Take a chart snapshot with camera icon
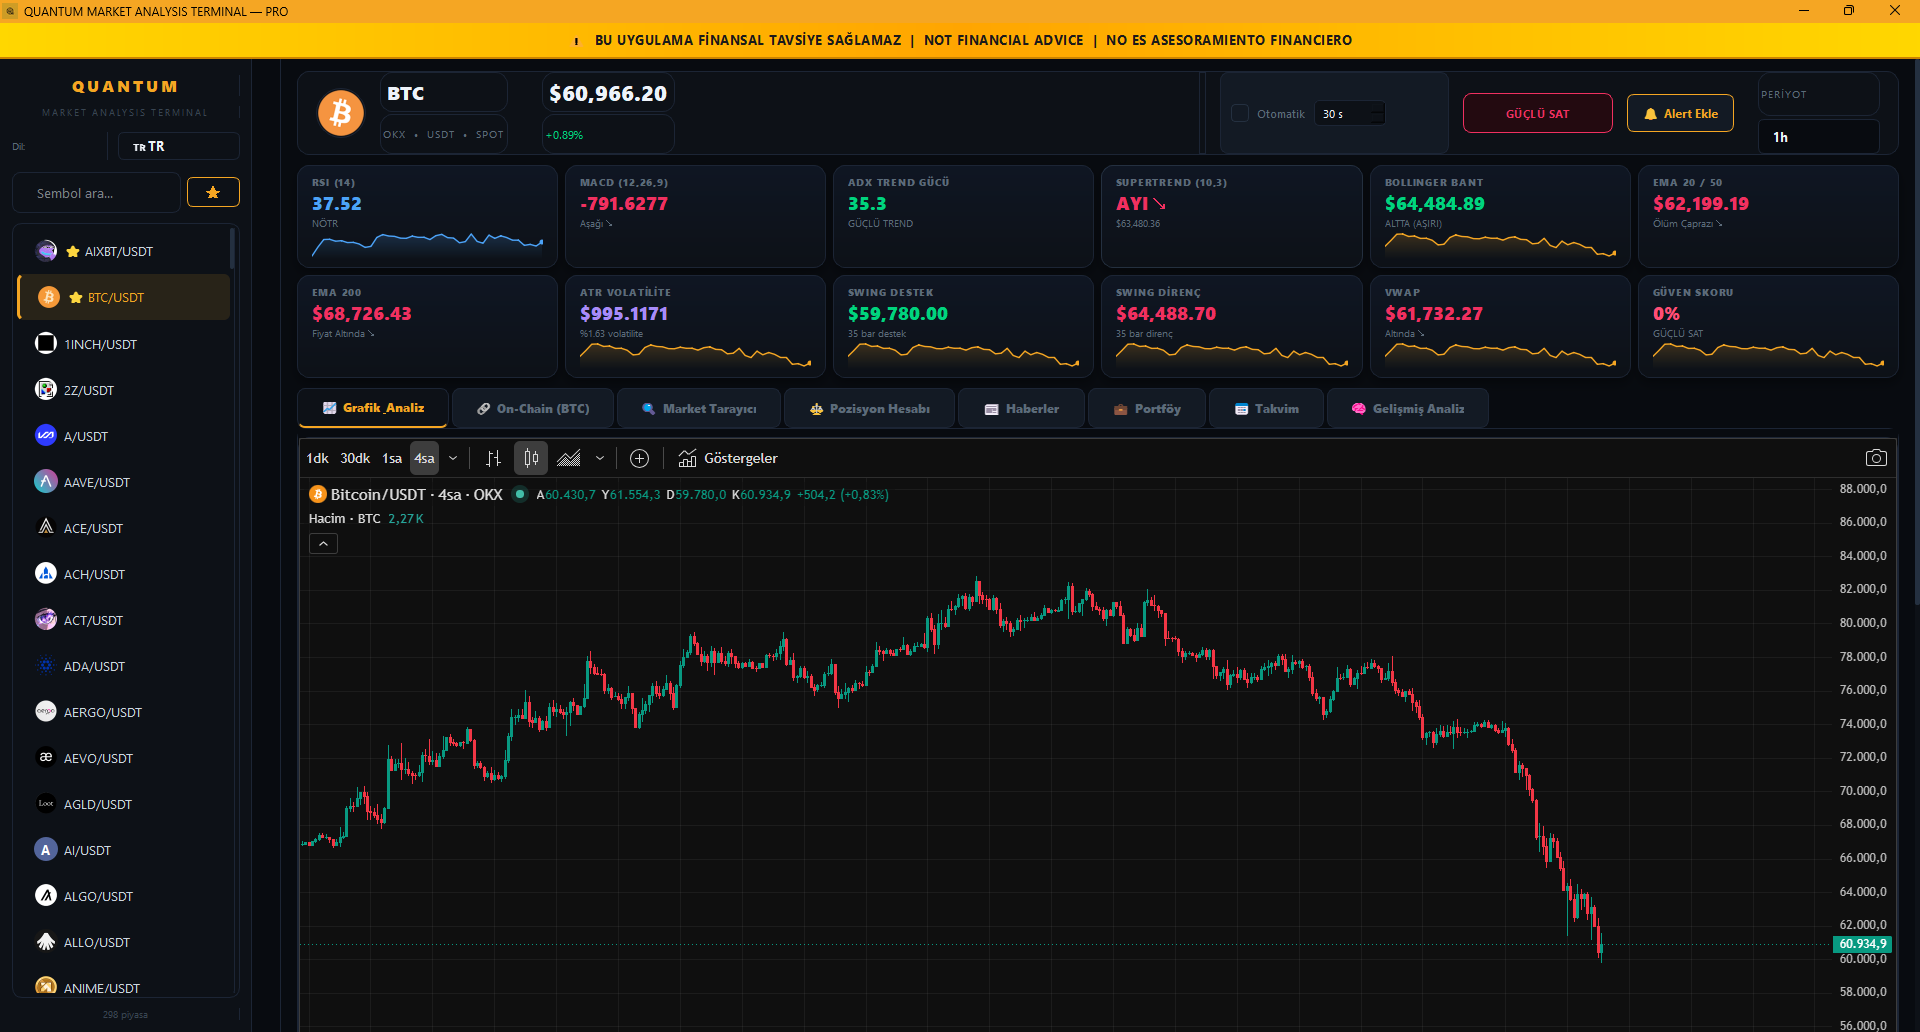1920x1032 pixels. (1876, 458)
